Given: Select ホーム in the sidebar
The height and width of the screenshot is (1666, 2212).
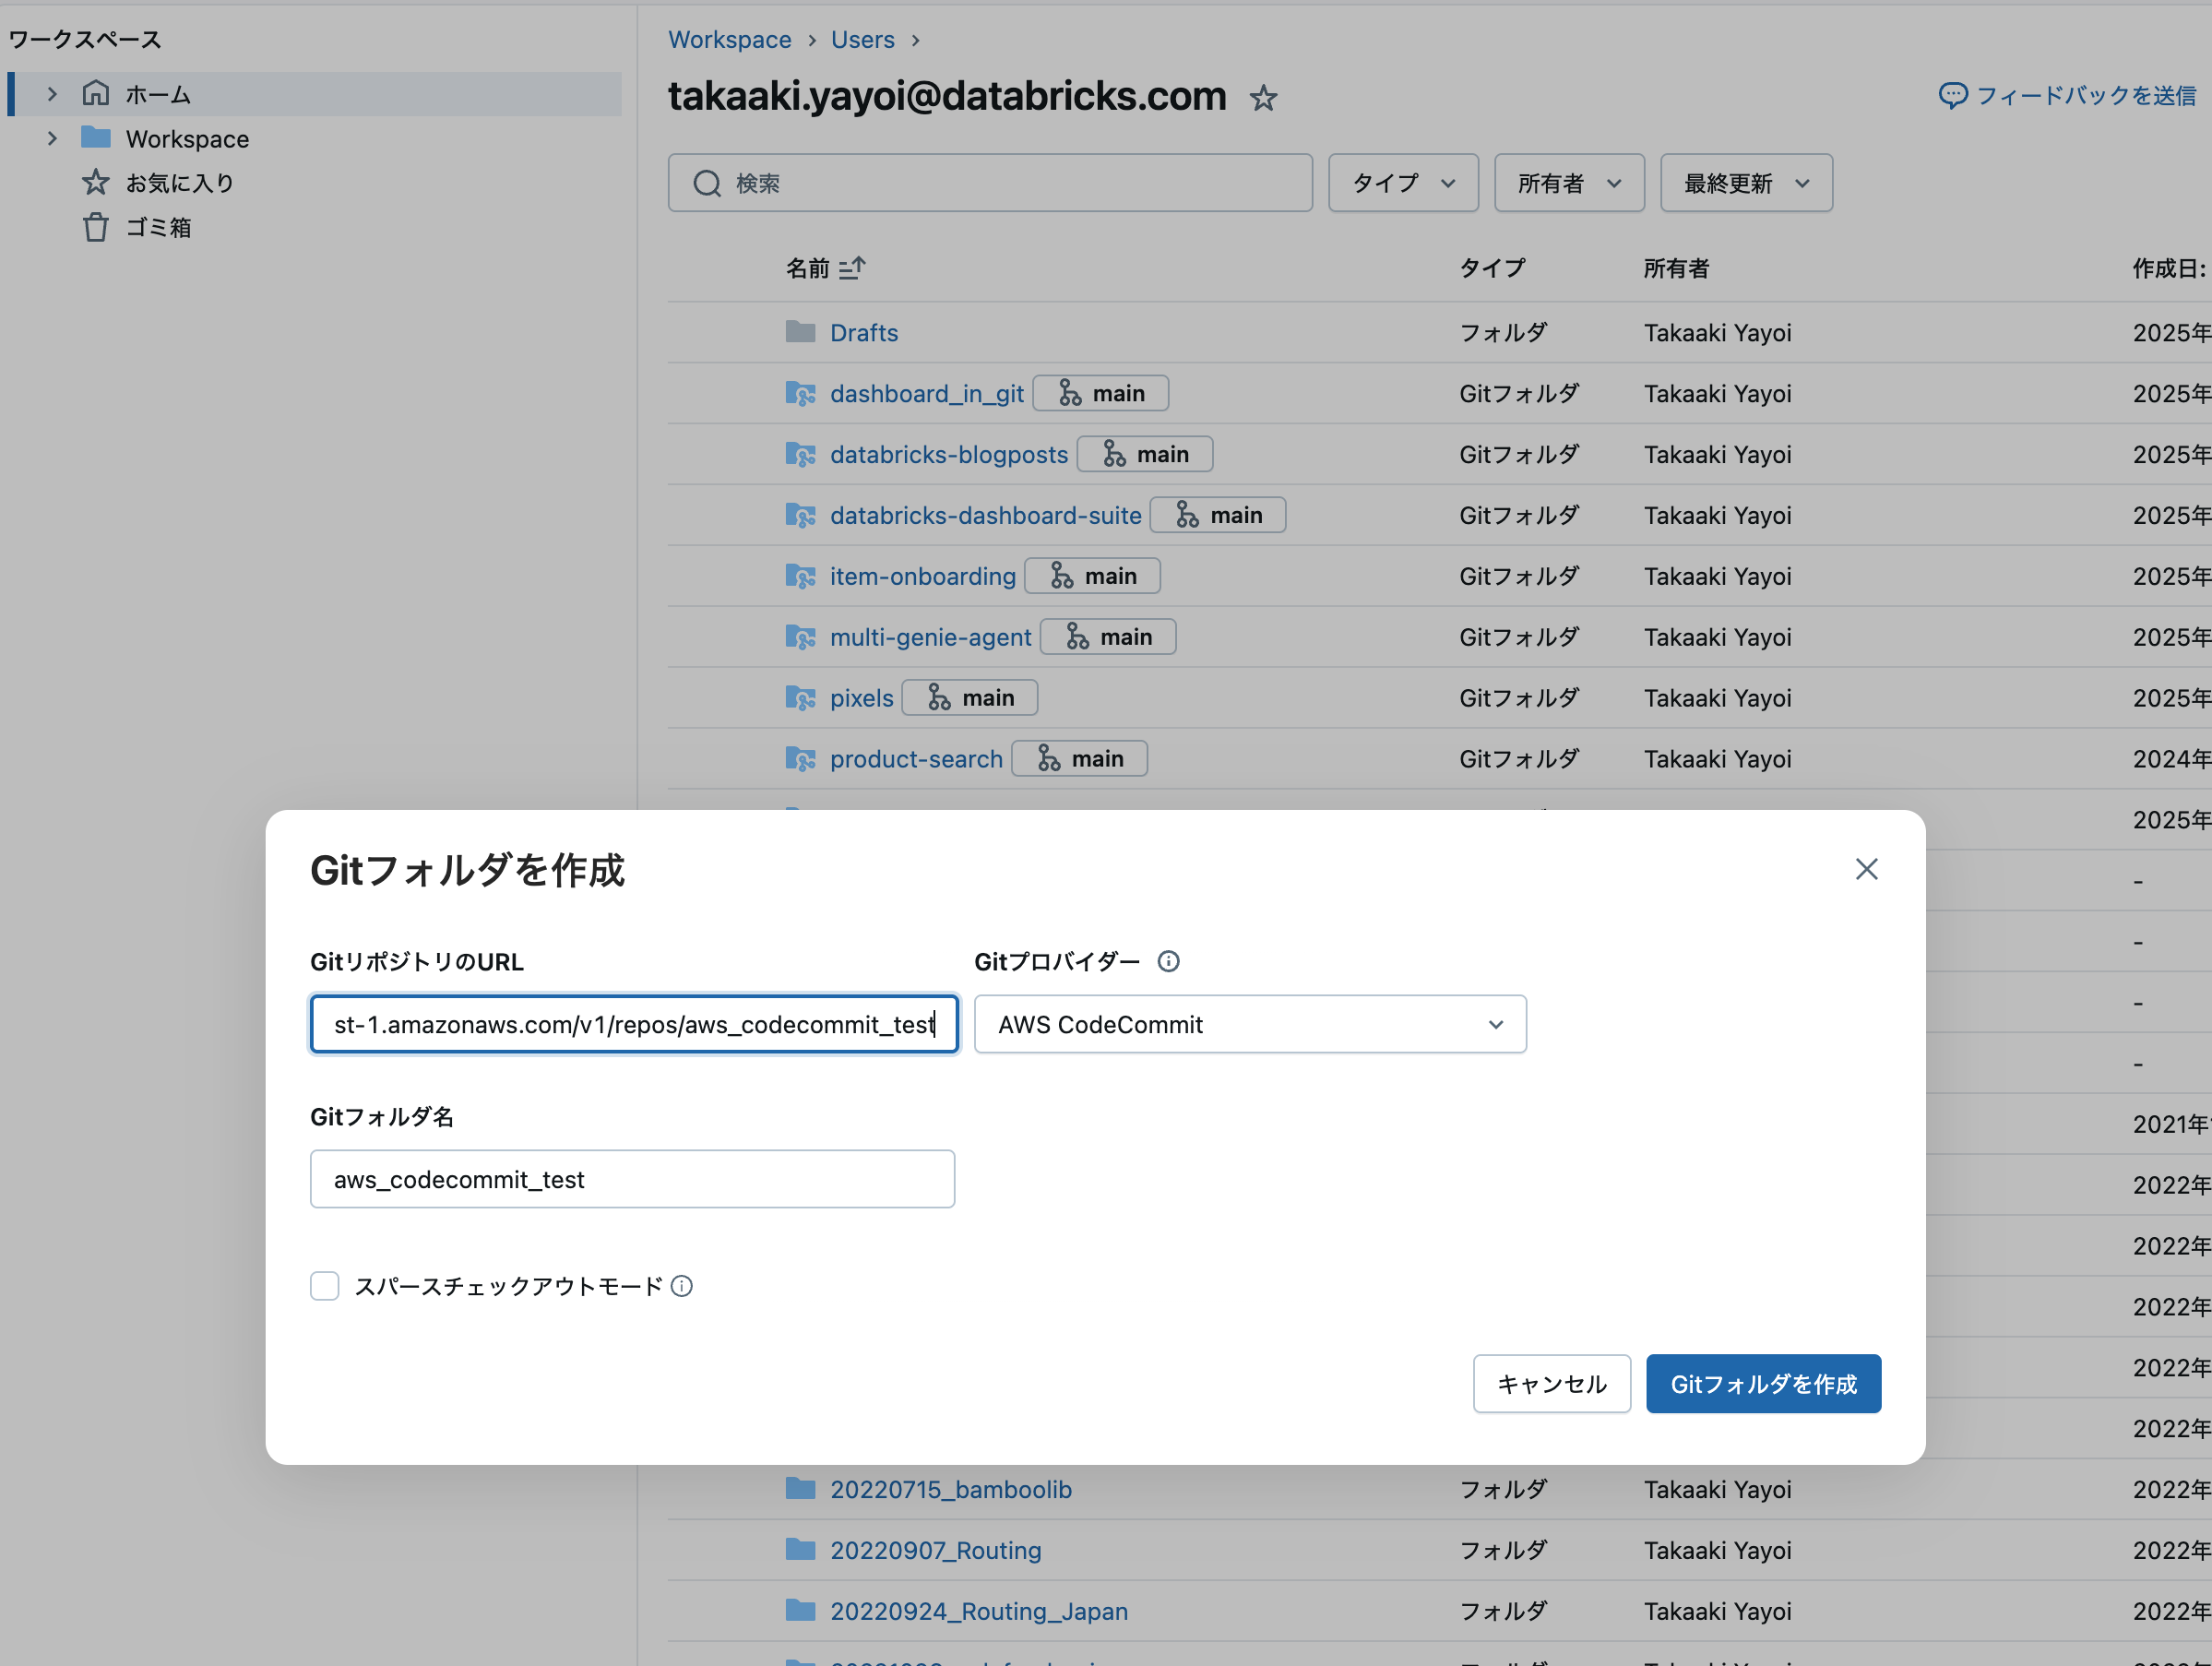Looking at the screenshot, I should tap(156, 93).
